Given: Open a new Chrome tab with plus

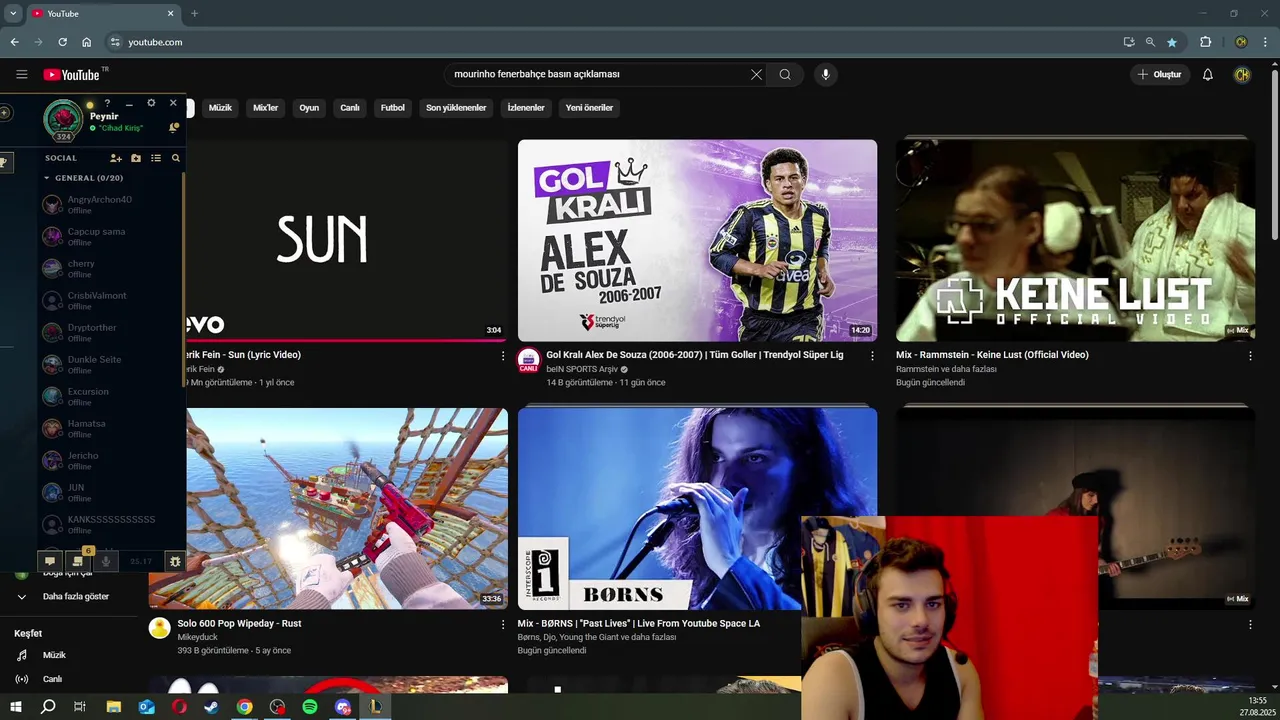Looking at the screenshot, I should click(194, 13).
